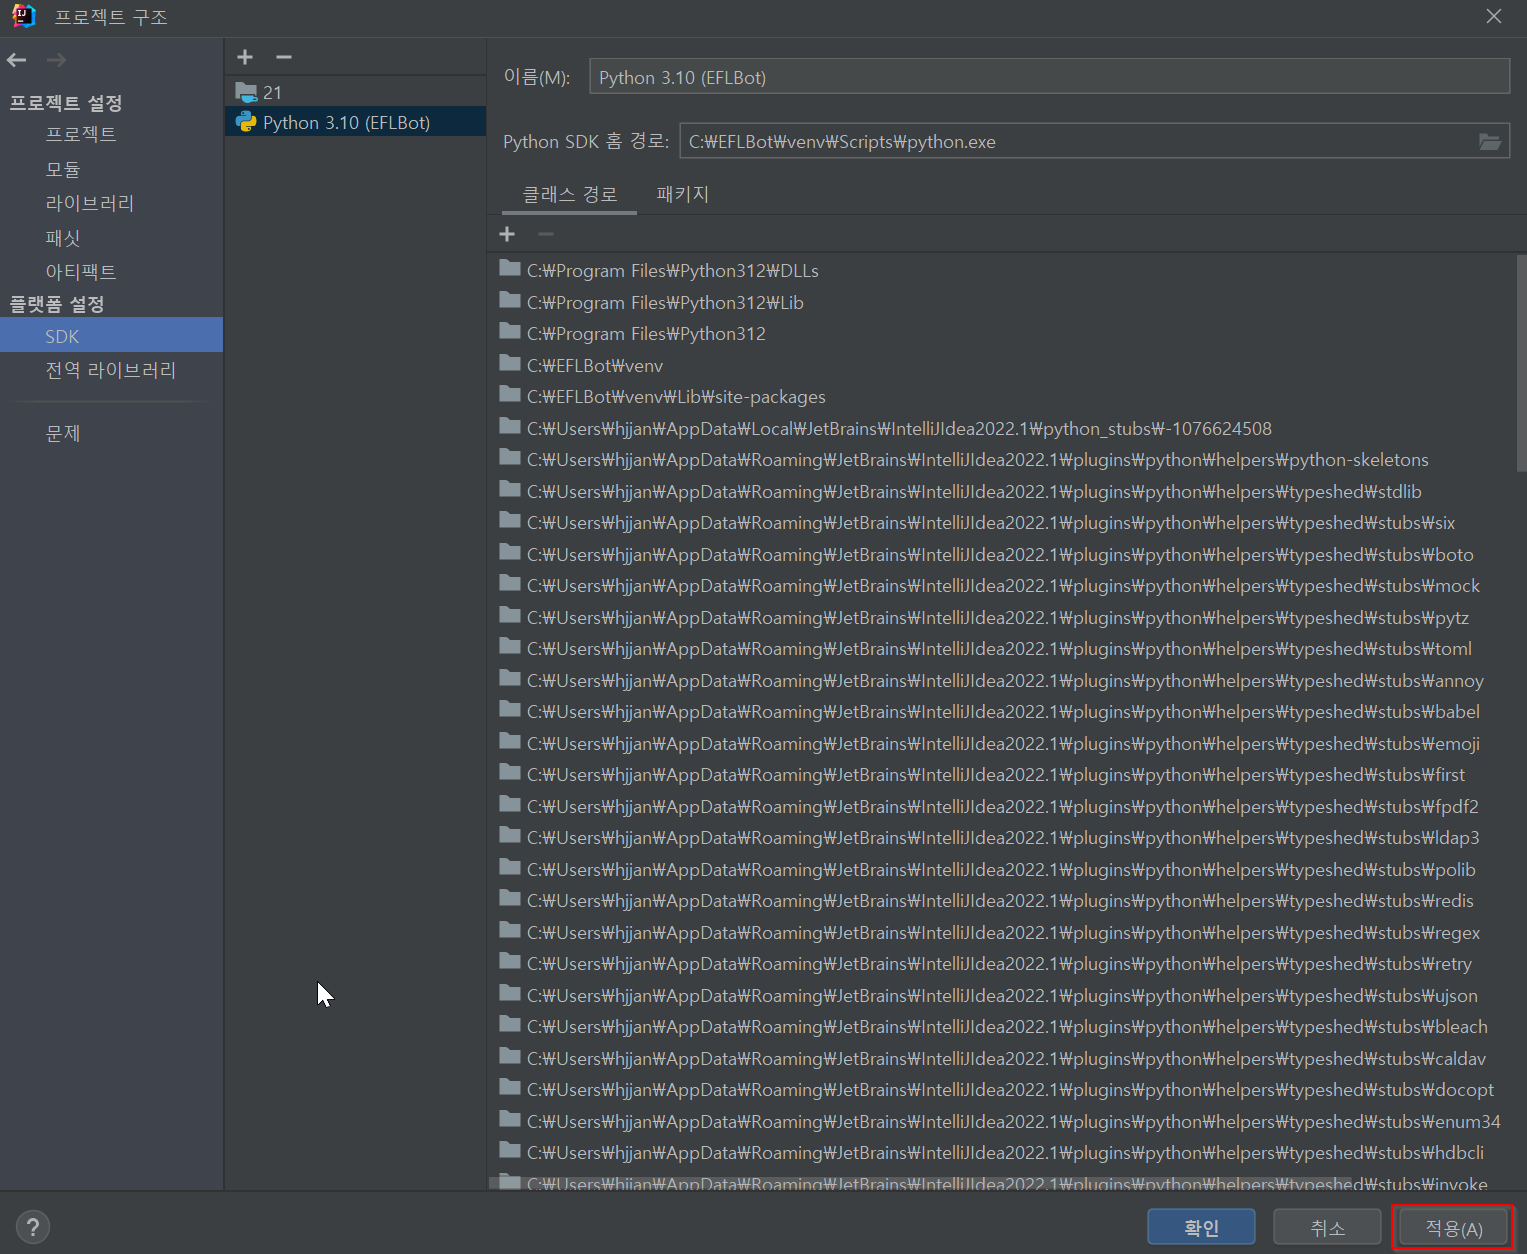Select the stubs\fpdf2 path row
Viewport: 1527px width, 1254px height.
(x=1002, y=806)
